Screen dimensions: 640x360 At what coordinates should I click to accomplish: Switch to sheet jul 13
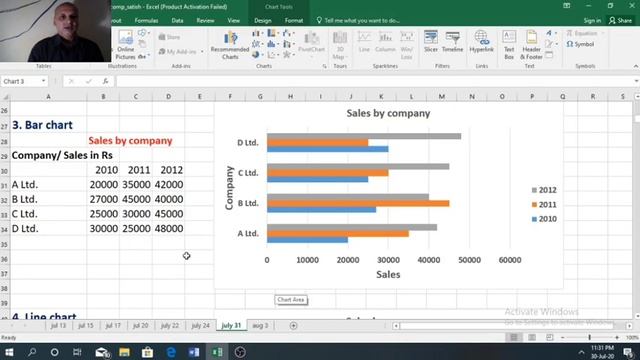(x=58, y=326)
